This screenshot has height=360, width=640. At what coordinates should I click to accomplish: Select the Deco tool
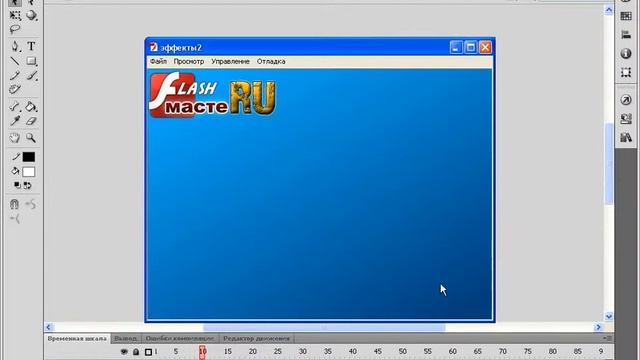point(15,89)
